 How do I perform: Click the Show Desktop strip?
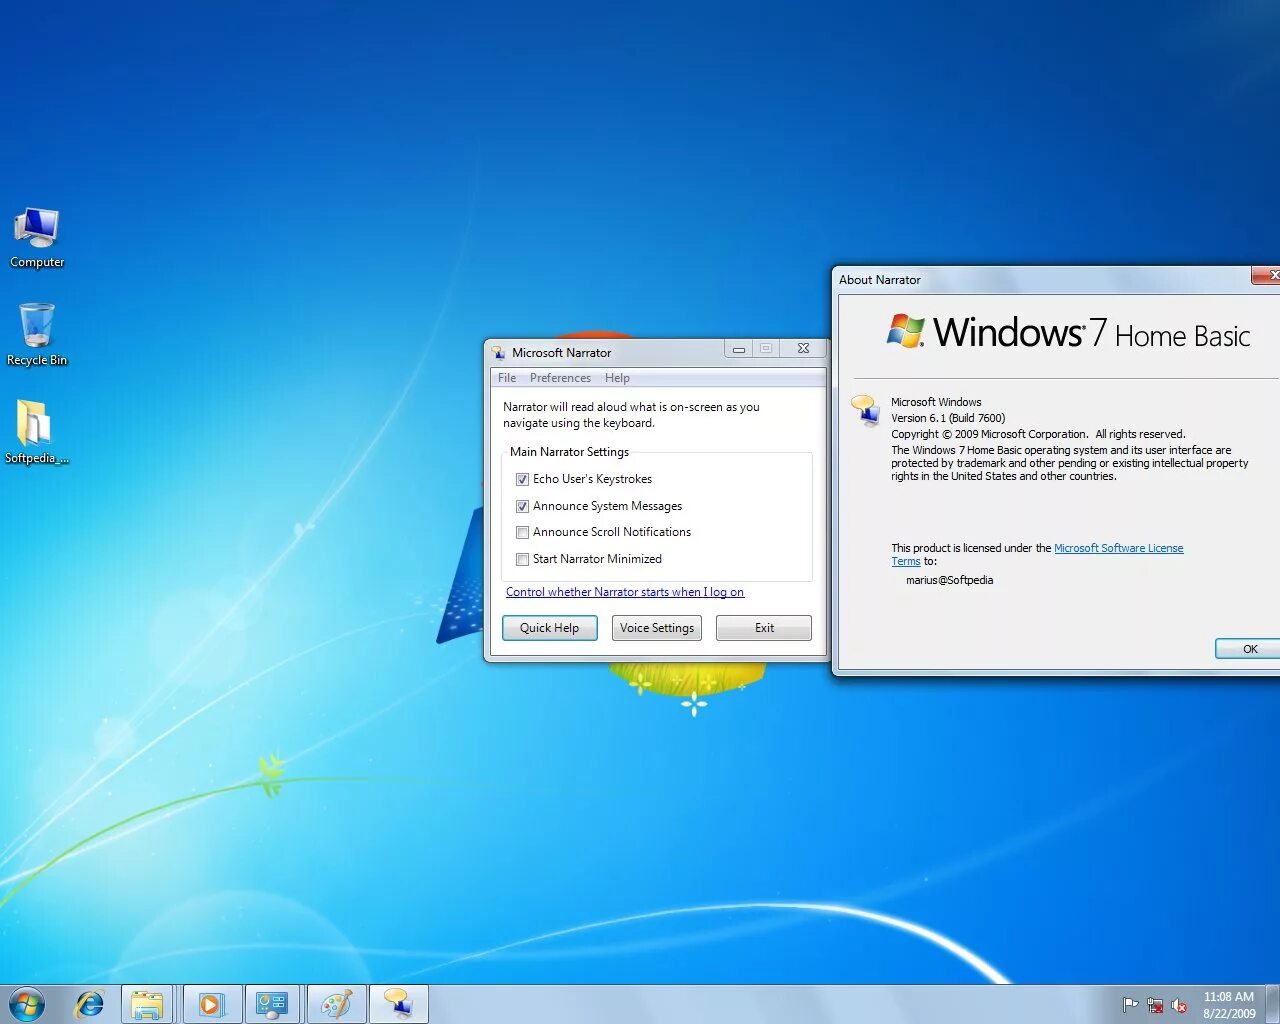pyautogui.click(x=1273, y=1004)
